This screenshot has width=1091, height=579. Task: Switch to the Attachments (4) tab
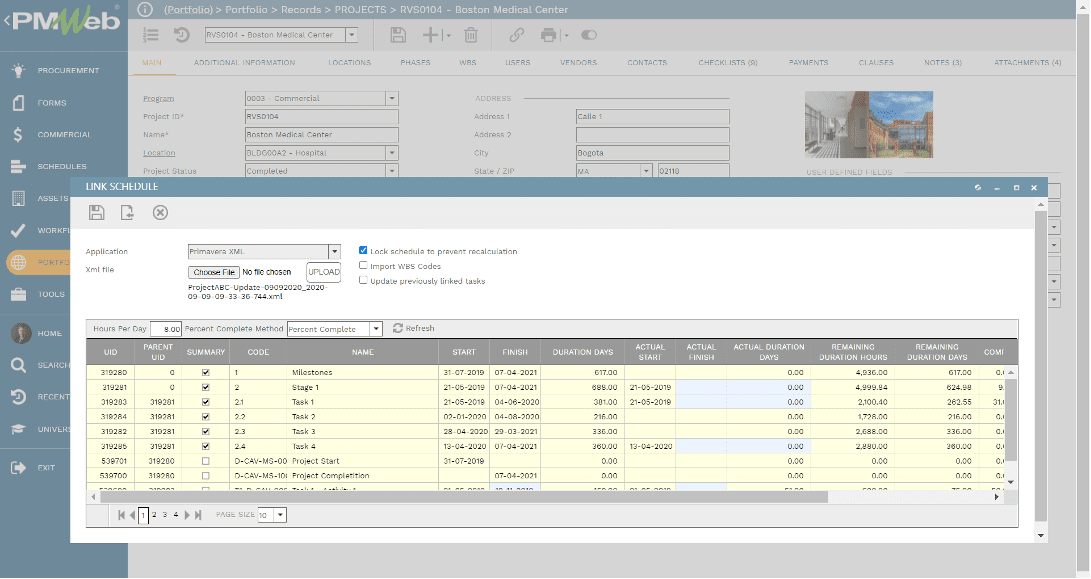point(1028,63)
